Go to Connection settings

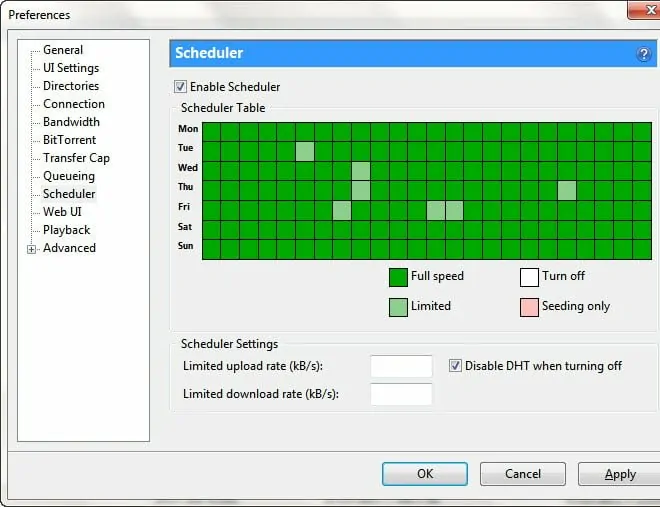(74, 104)
